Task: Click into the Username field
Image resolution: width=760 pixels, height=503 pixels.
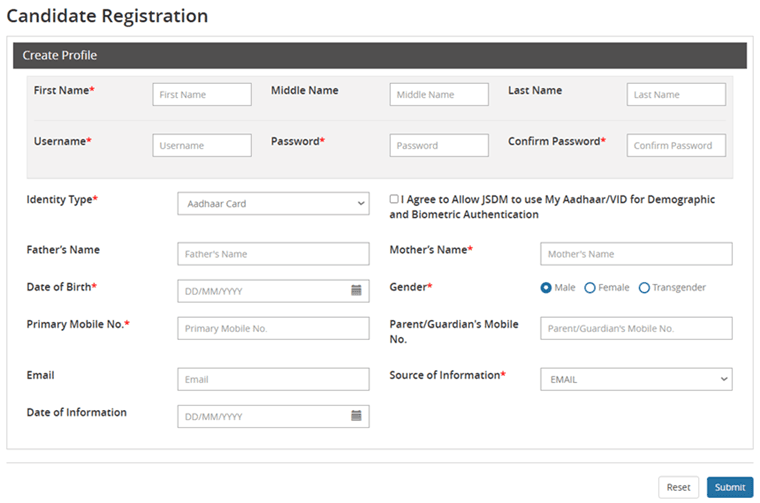Action: click(202, 146)
